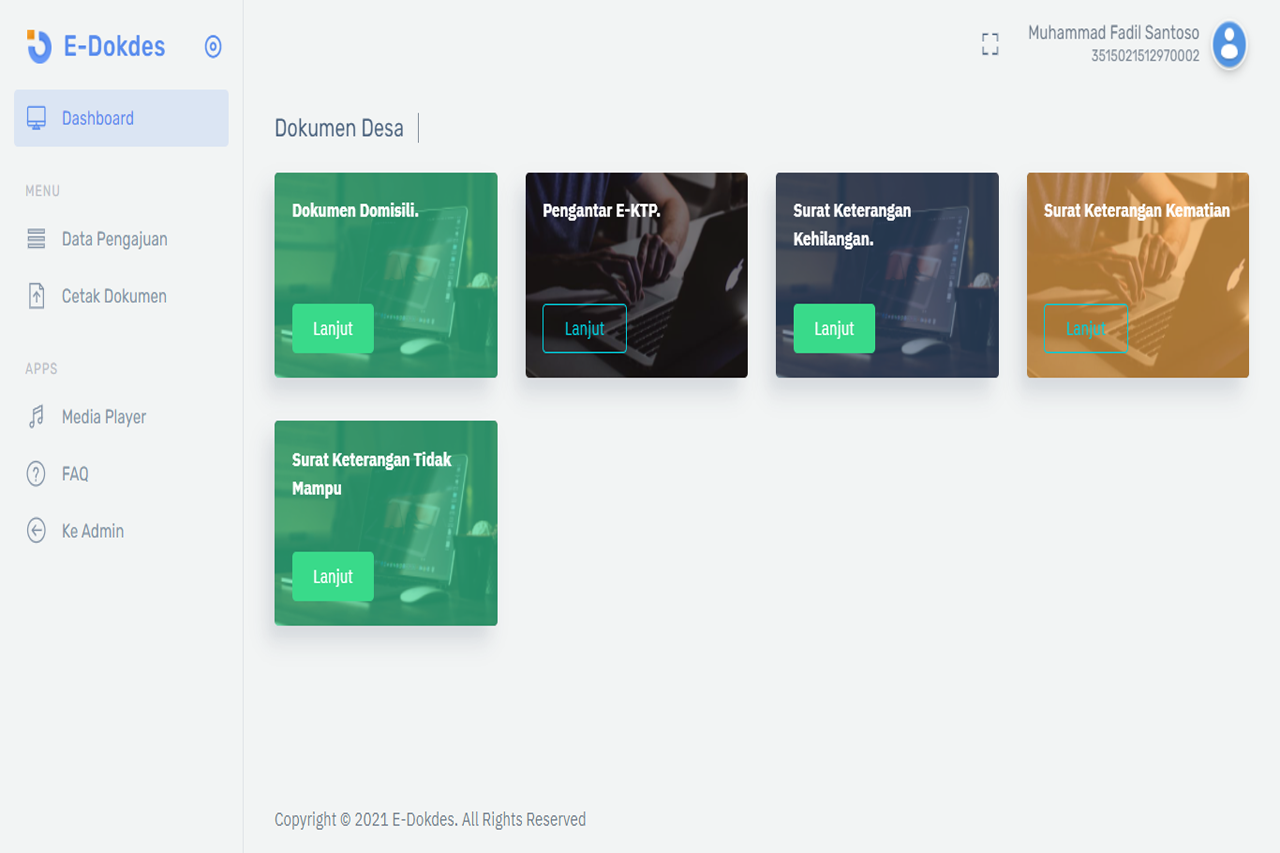The width and height of the screenshot is (1280, 853).
Task: Click the Cetak Dokumen file icon
Action: tap(37, 296)
